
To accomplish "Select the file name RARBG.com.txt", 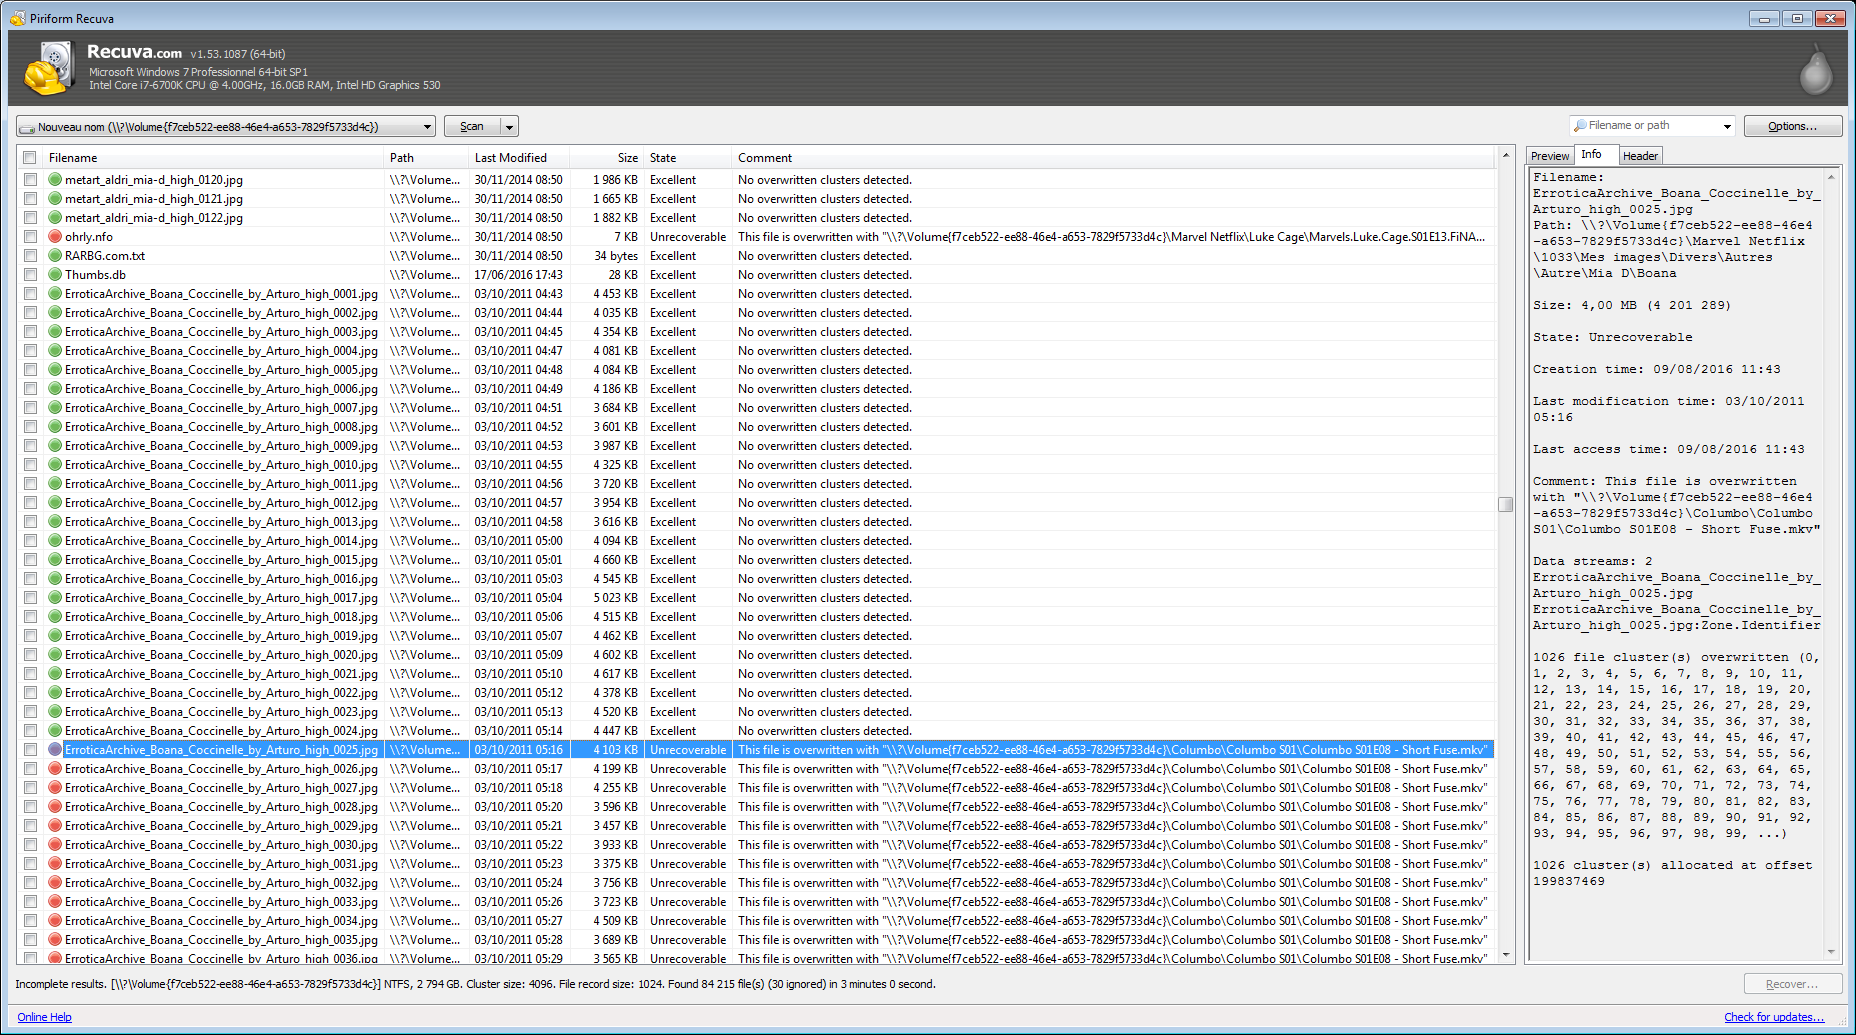I will (x=105, y=256).
